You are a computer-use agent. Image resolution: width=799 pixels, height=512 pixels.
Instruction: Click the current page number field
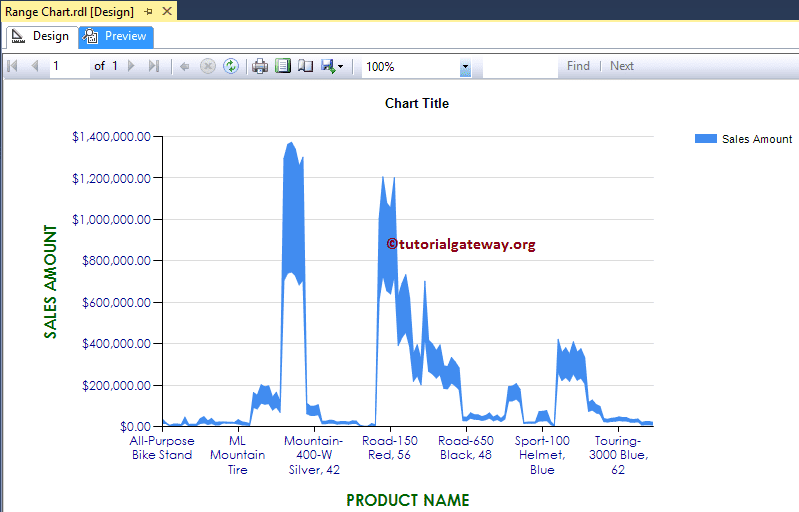[x=69, y=66]
